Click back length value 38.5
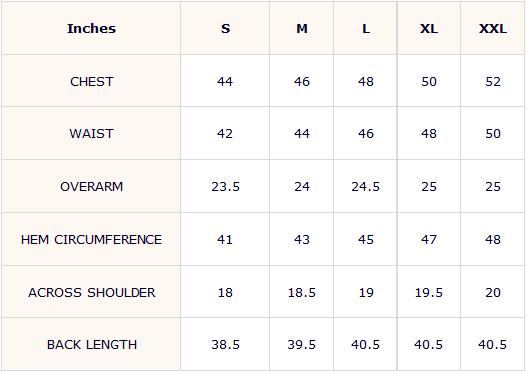This screenshot has width=528, height=374. click(x=225, y=345)
